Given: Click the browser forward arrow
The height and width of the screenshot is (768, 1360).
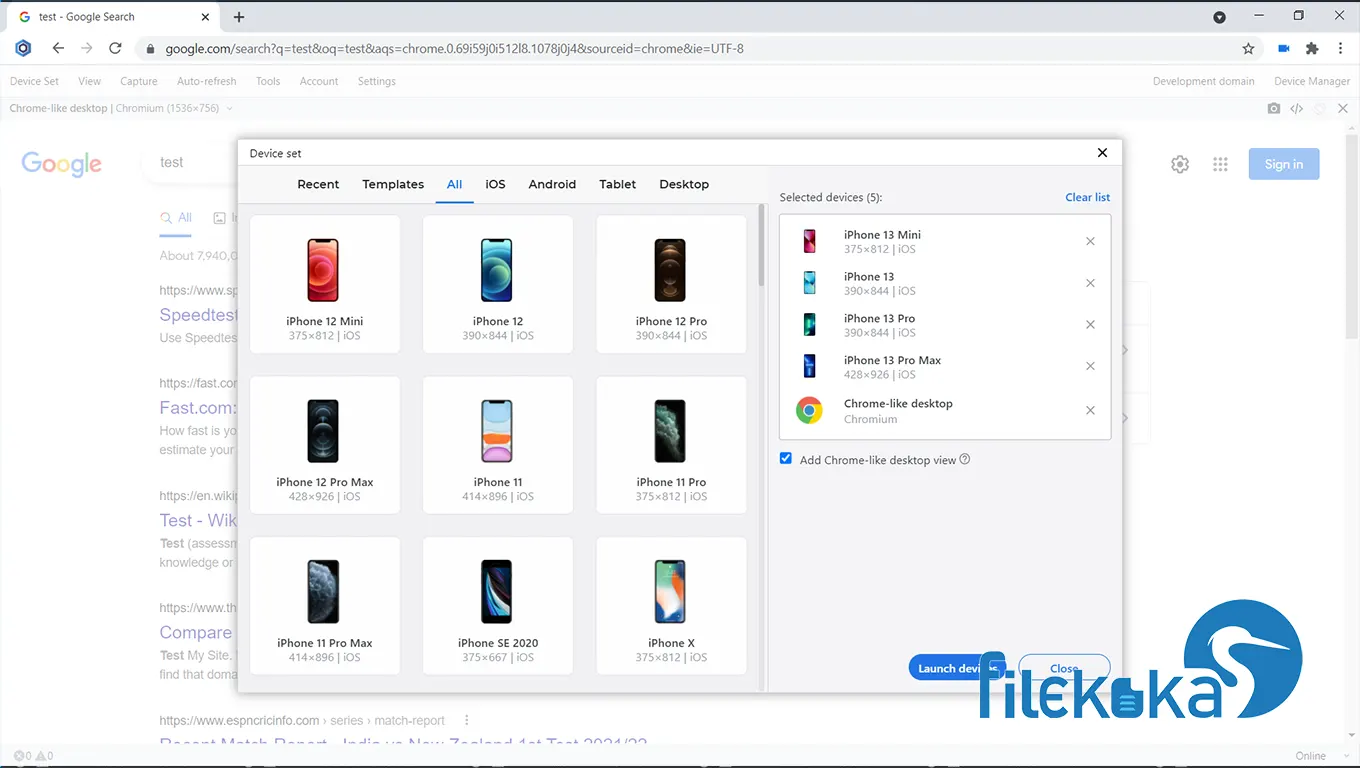Looking at the screenshot, I should (87, 48).
